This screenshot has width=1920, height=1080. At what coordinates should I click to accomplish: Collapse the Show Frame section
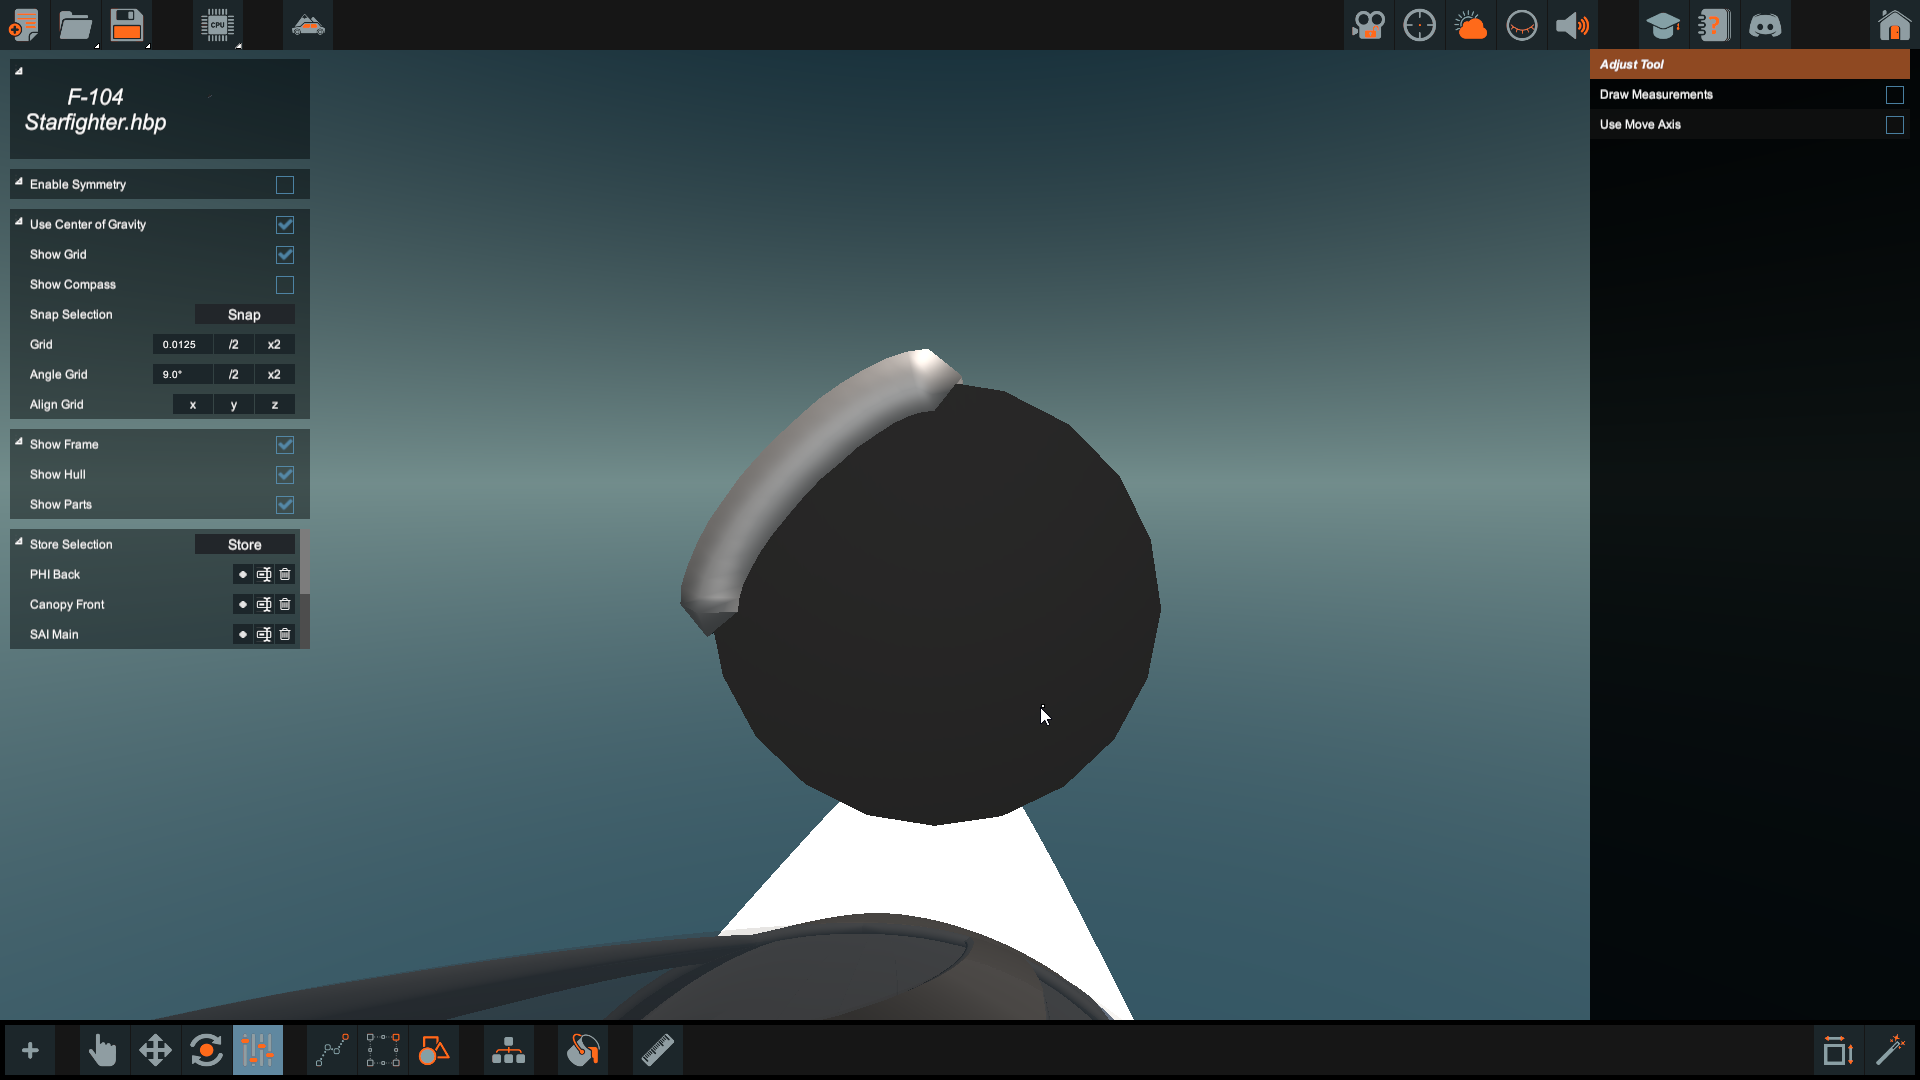(x=19, y=442)
